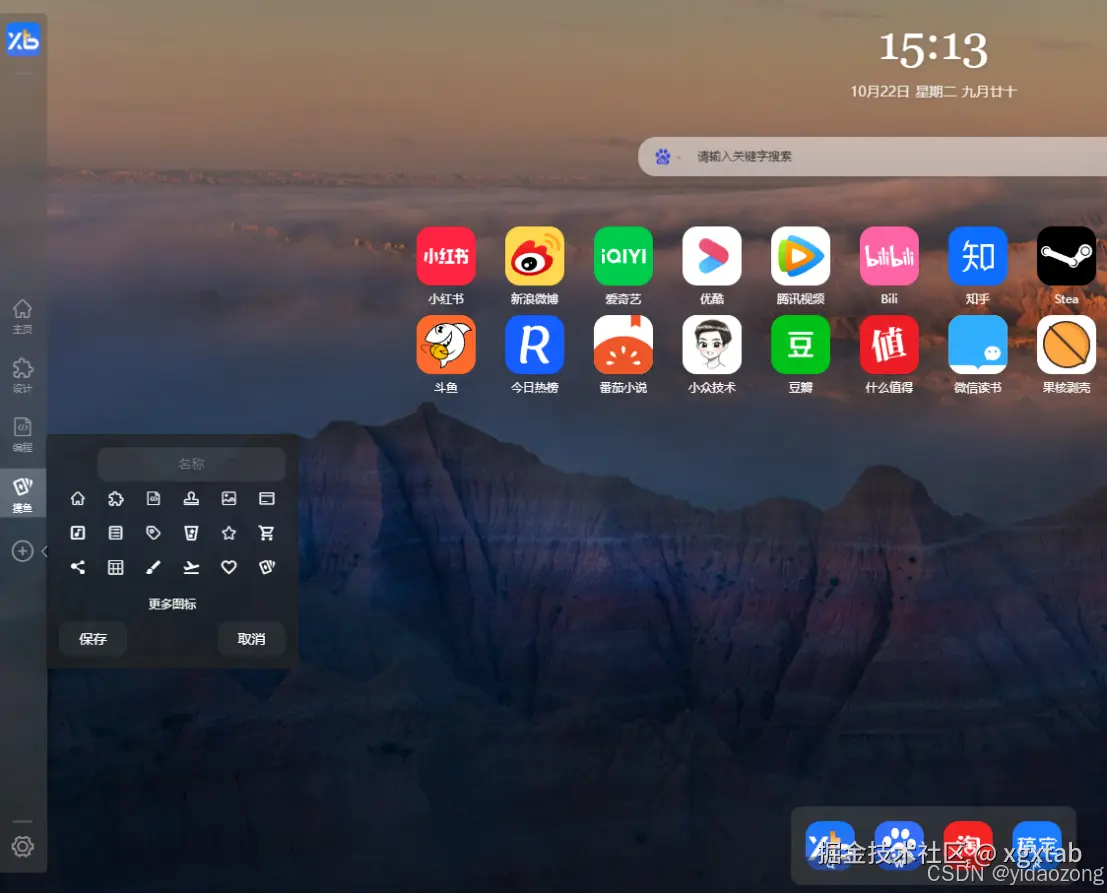
Task: Choose the puzzle piece icon in picker
Action: [x=116, y=499]
